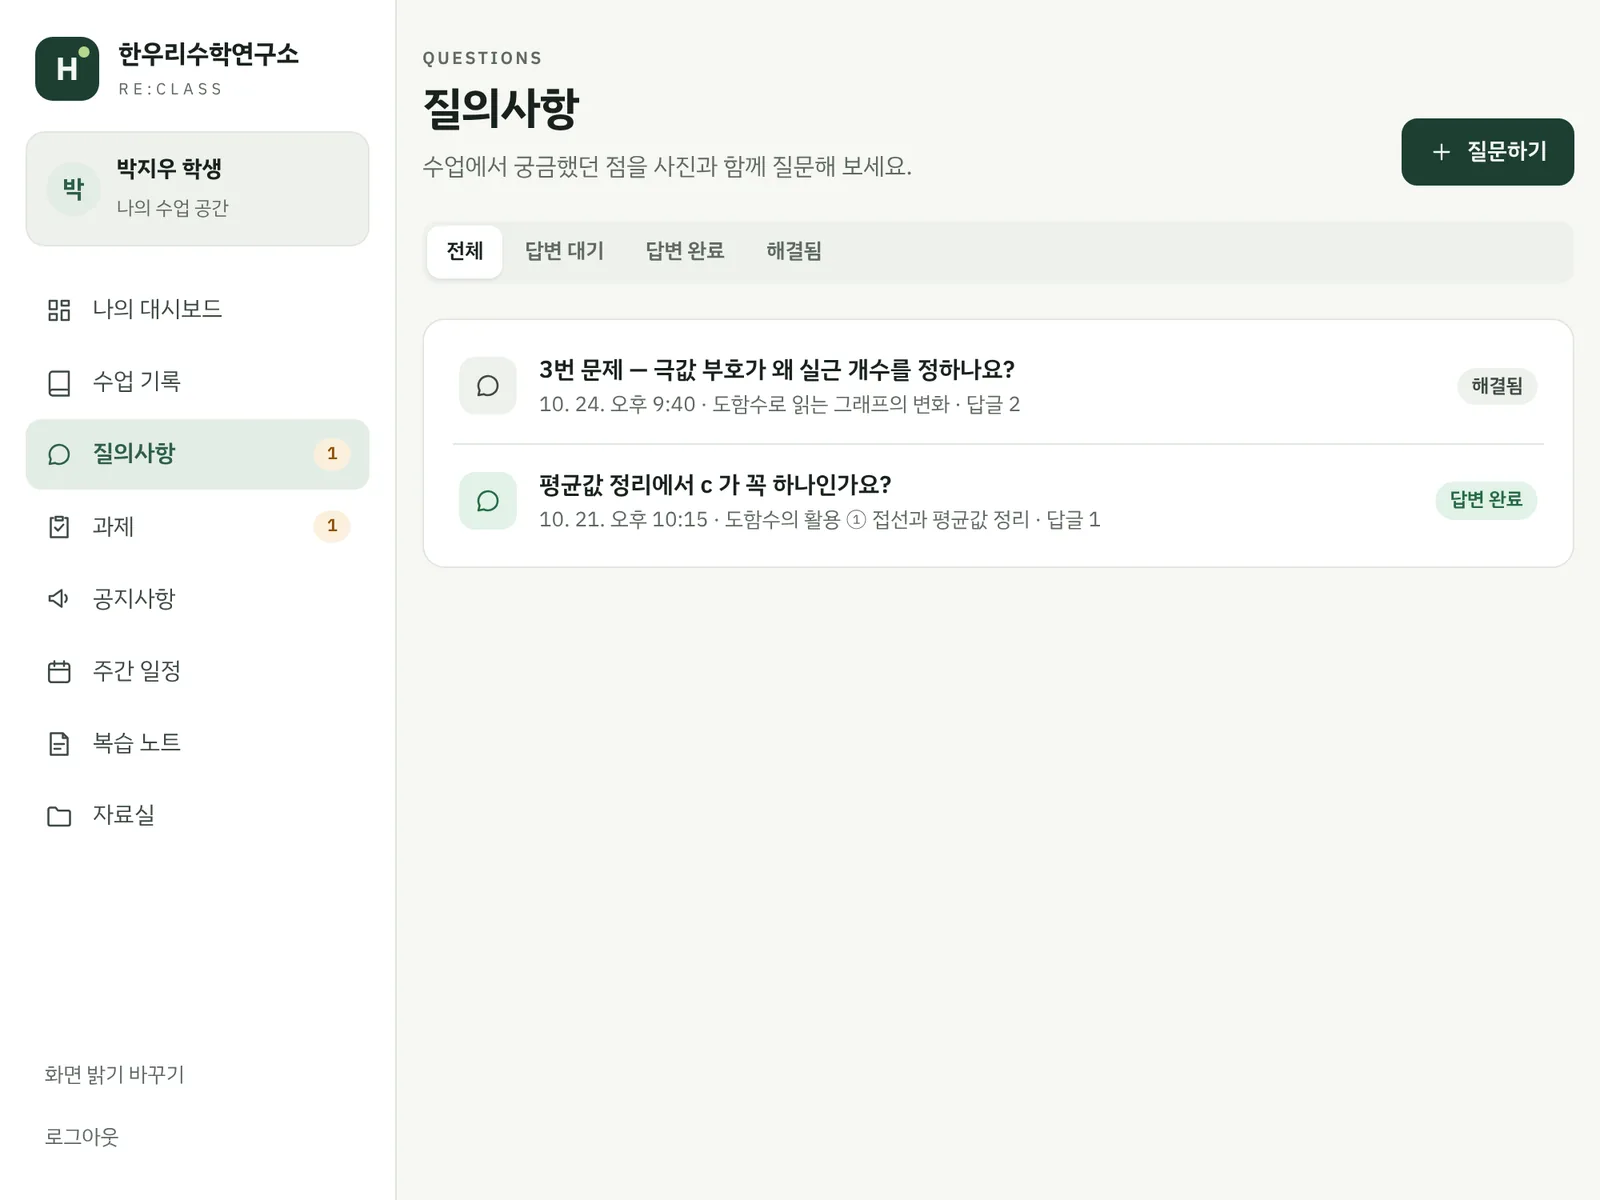Image resolution: width=1600 pixels, height=1200 pixels.
Task: Open 나의 대시보드 menu item
Action: click(197, 310)
